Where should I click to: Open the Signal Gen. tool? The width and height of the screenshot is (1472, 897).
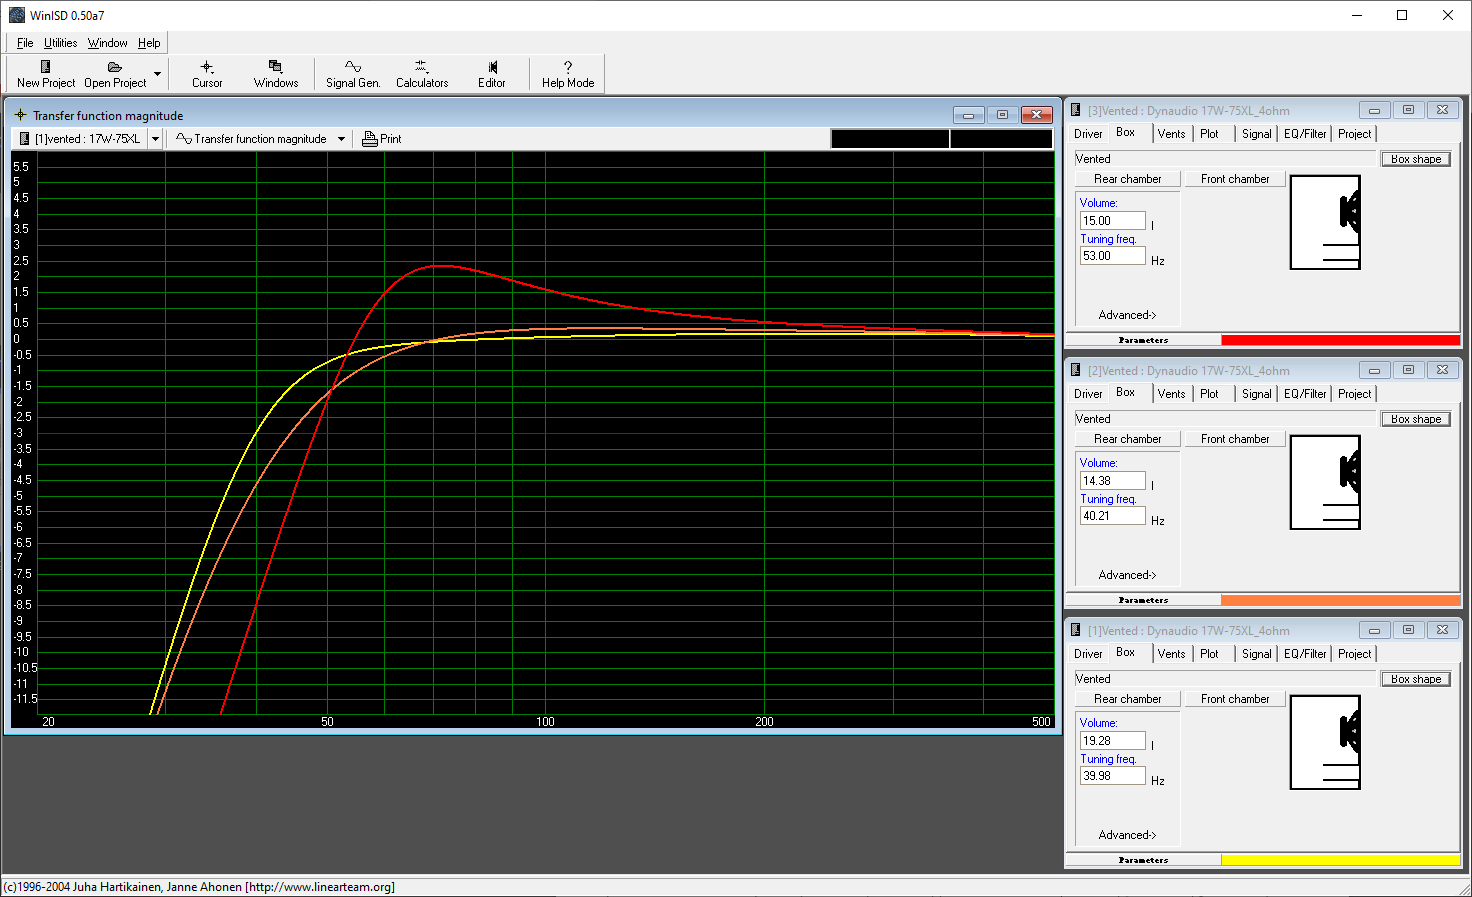353,74
